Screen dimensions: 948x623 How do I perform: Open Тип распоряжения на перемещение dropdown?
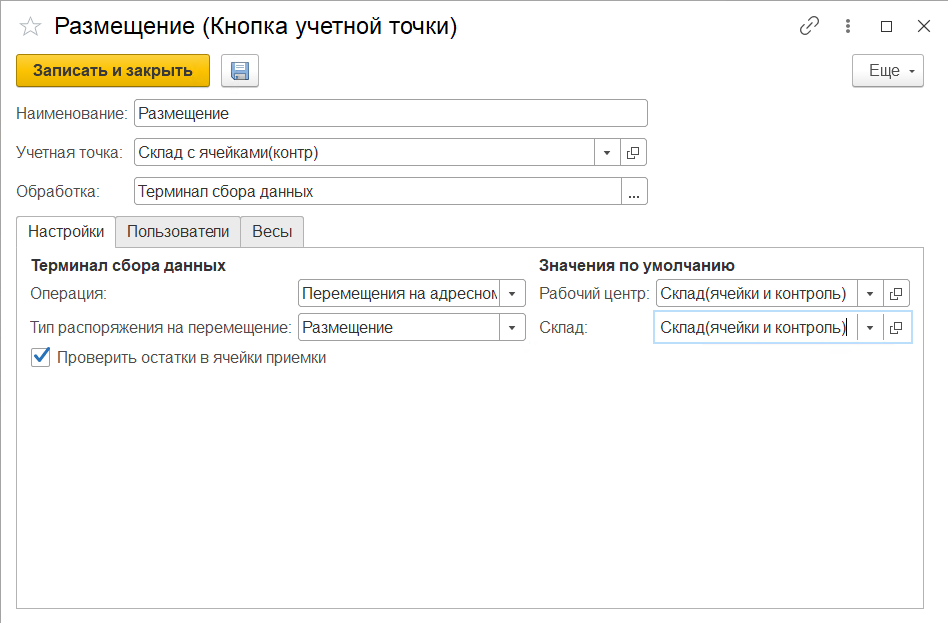512,327
